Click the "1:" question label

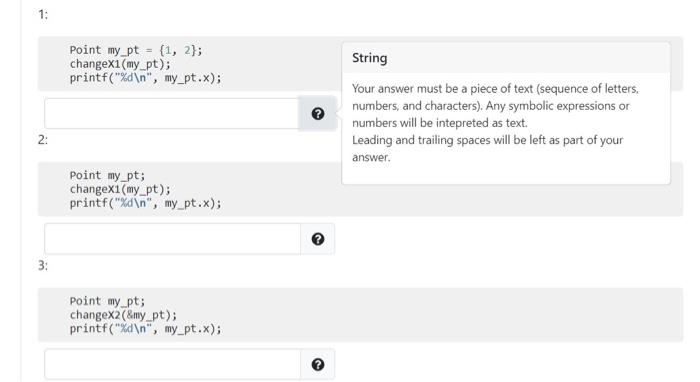(x=43, y=15)
